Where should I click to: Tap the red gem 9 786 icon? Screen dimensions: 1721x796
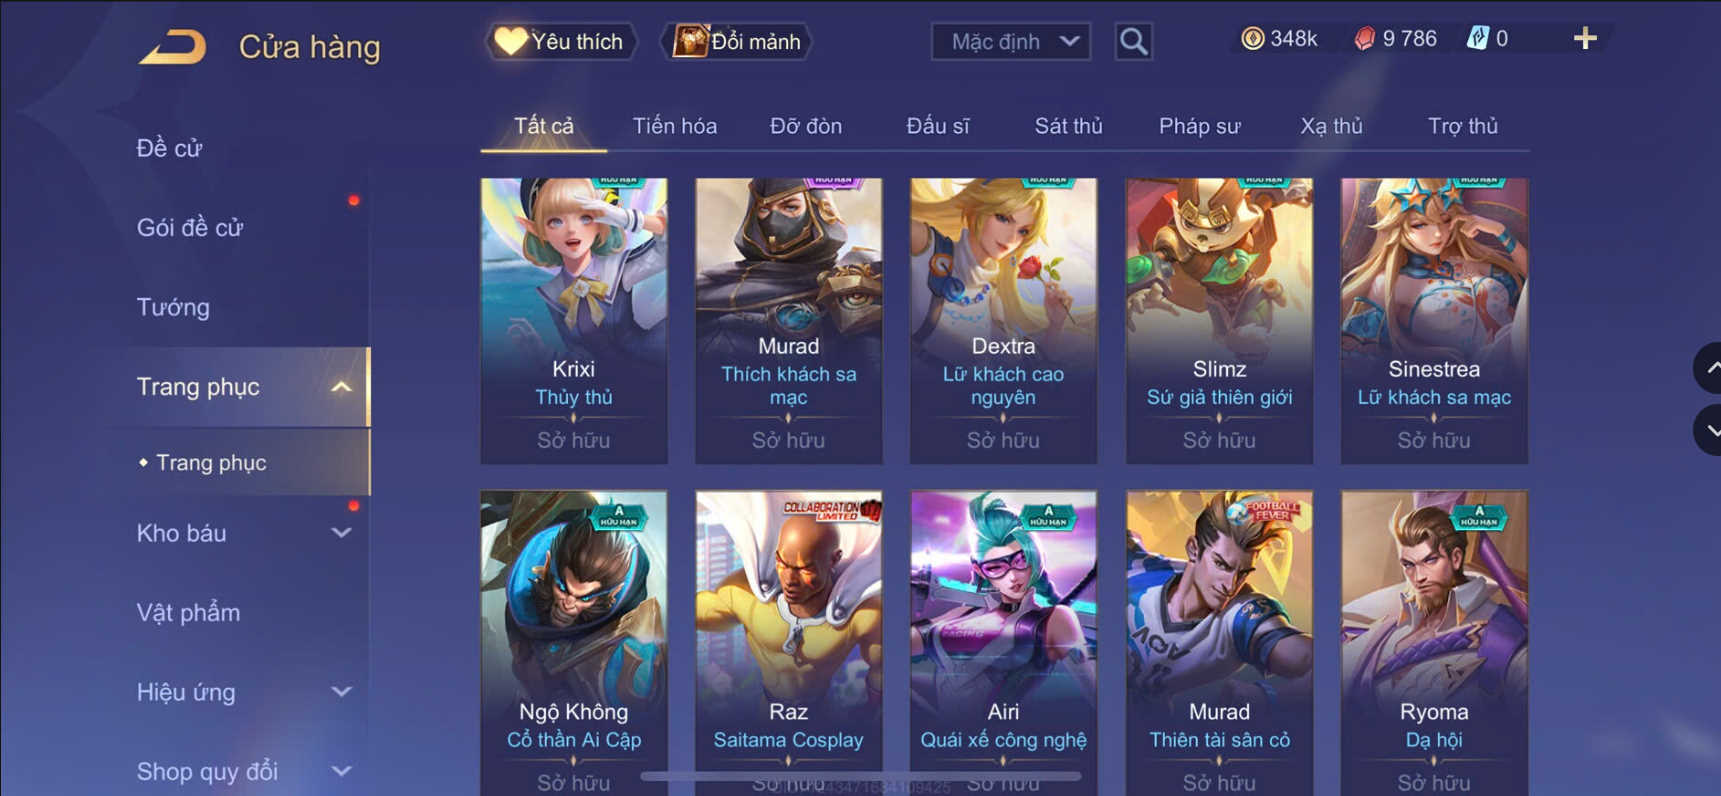point(1364,39)
